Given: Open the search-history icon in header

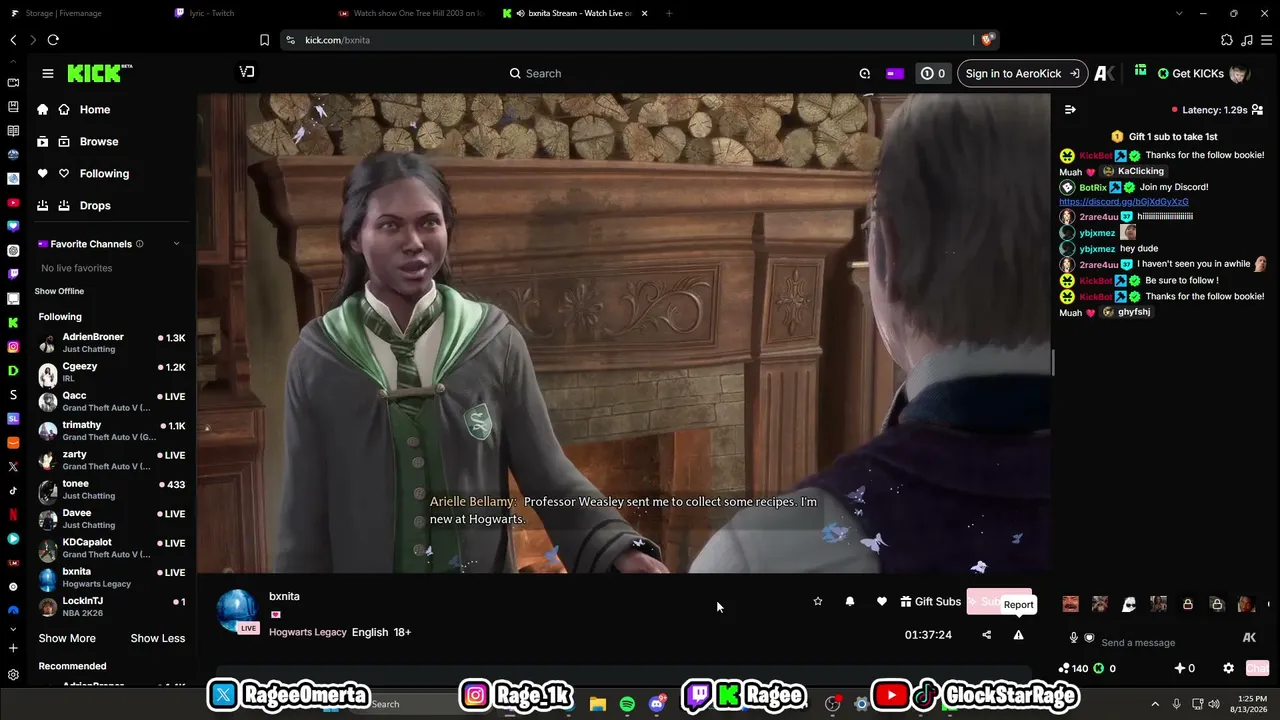Looking at the screenshot, I should (x=865, y=73).
